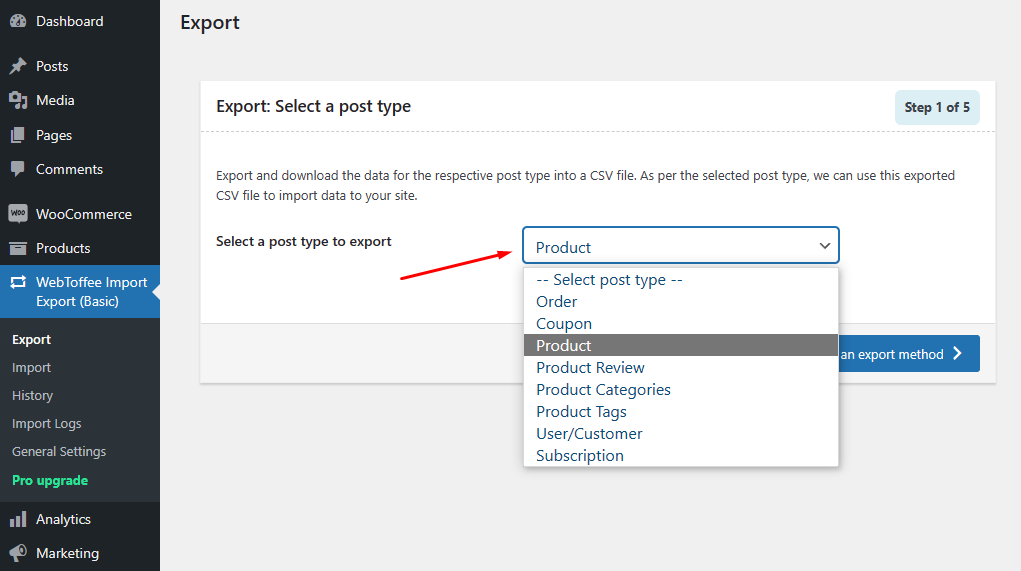
Task: Click the Analytics bar chart icon
Action: [18, 519]
